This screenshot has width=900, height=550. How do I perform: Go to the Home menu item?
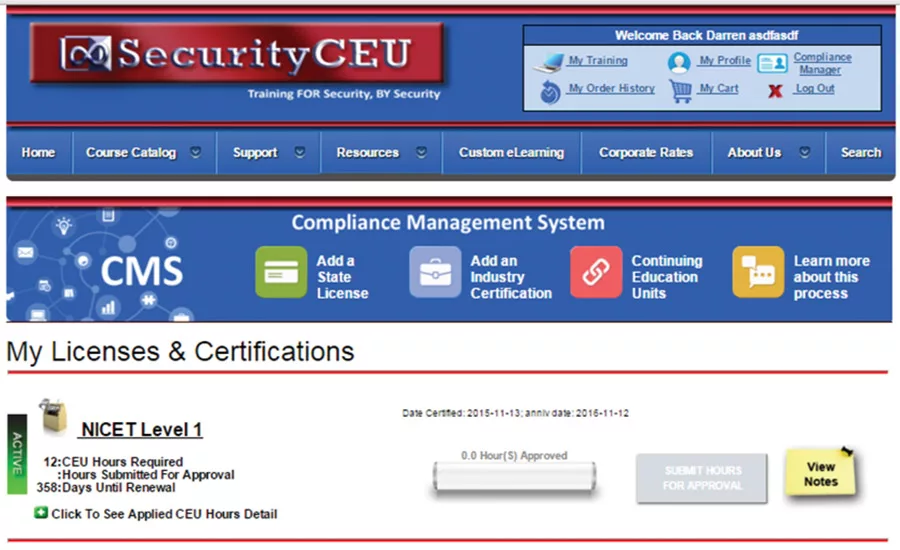tap(38, 152)
